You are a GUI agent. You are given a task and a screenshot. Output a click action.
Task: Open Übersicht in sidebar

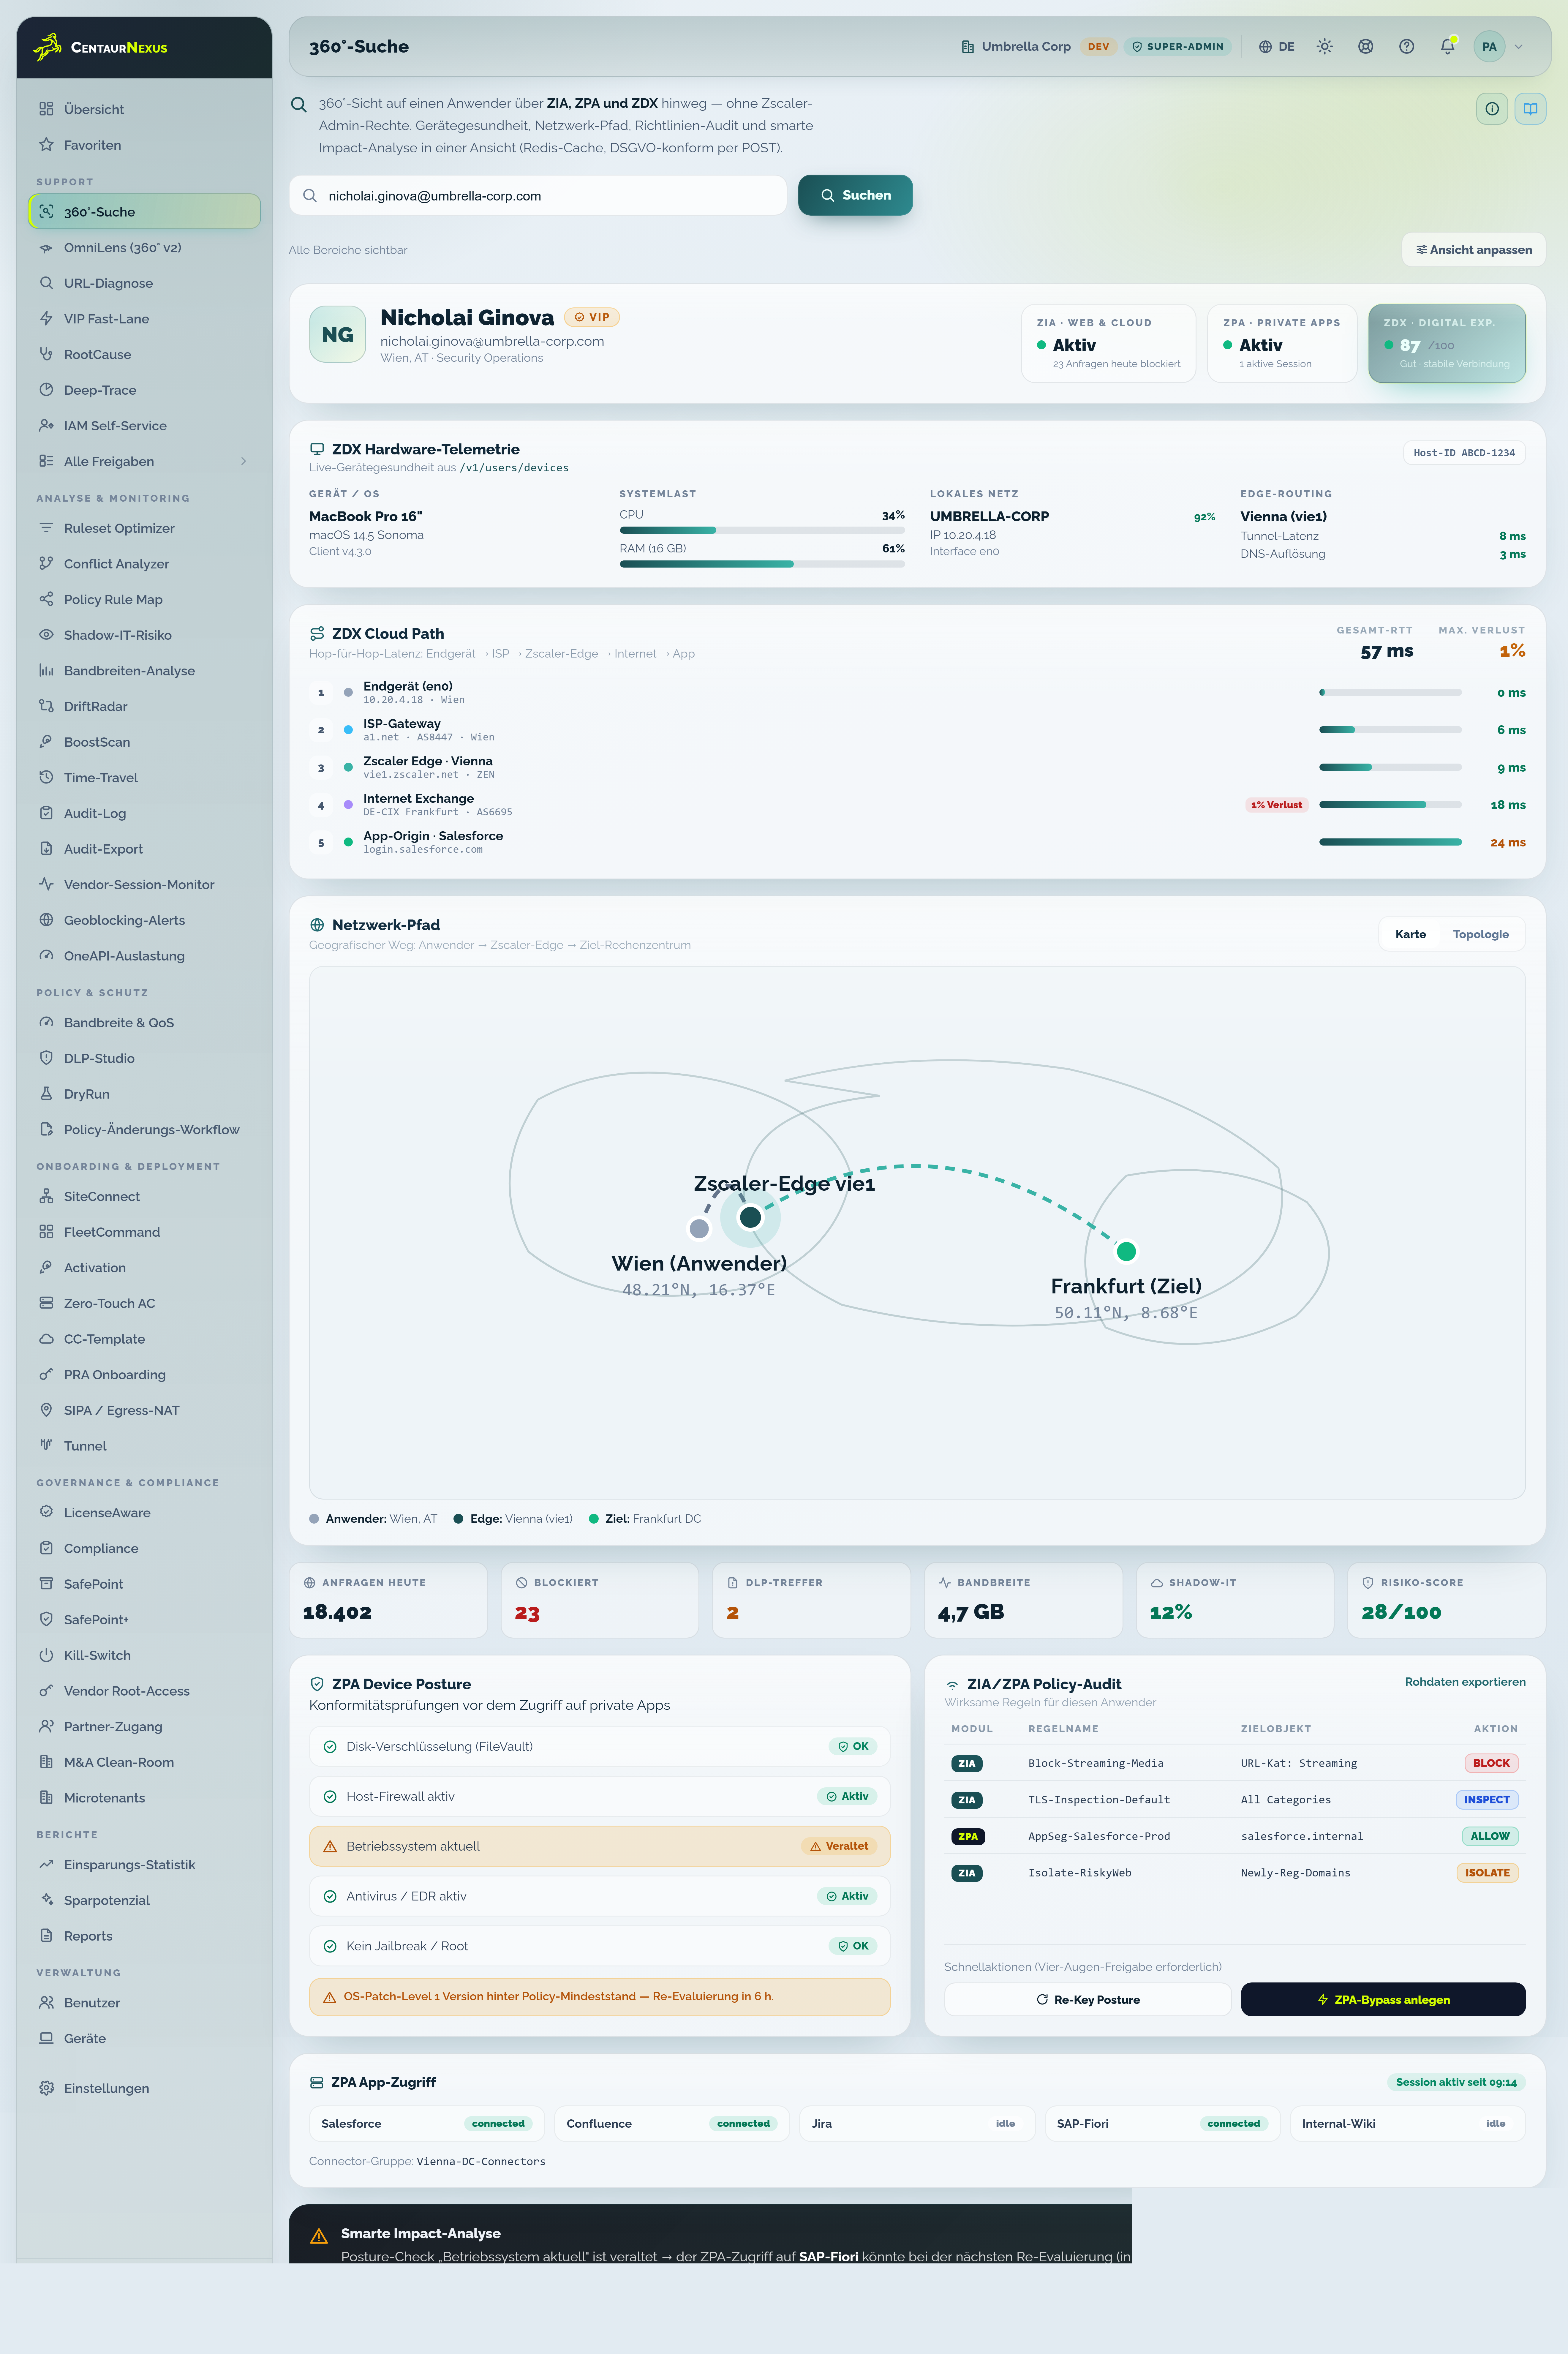(x=144, y=109)
